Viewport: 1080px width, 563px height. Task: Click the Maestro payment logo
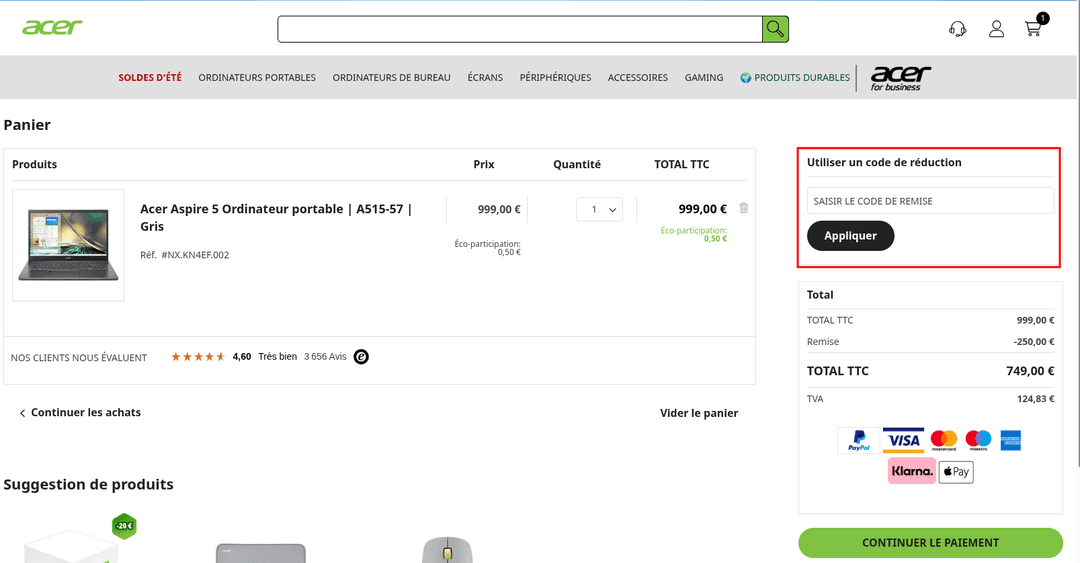978,440
